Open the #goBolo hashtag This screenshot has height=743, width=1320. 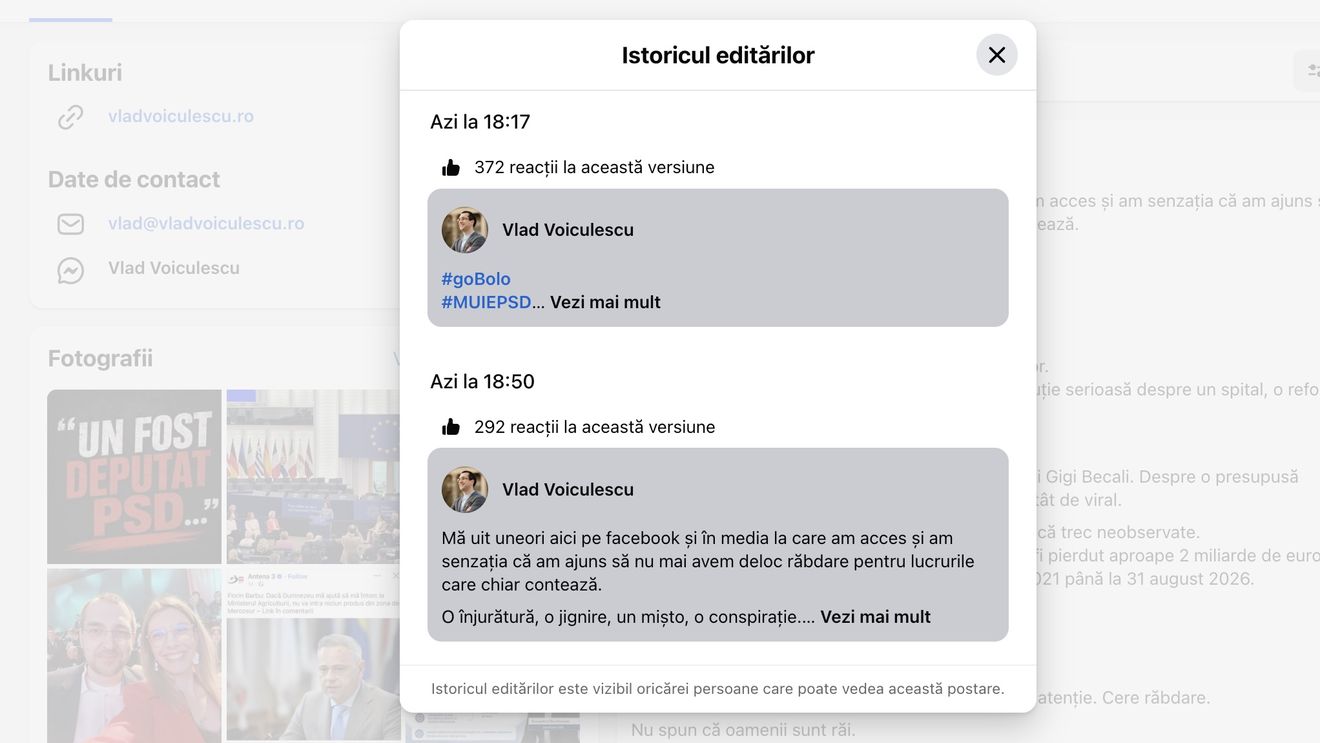476,279
